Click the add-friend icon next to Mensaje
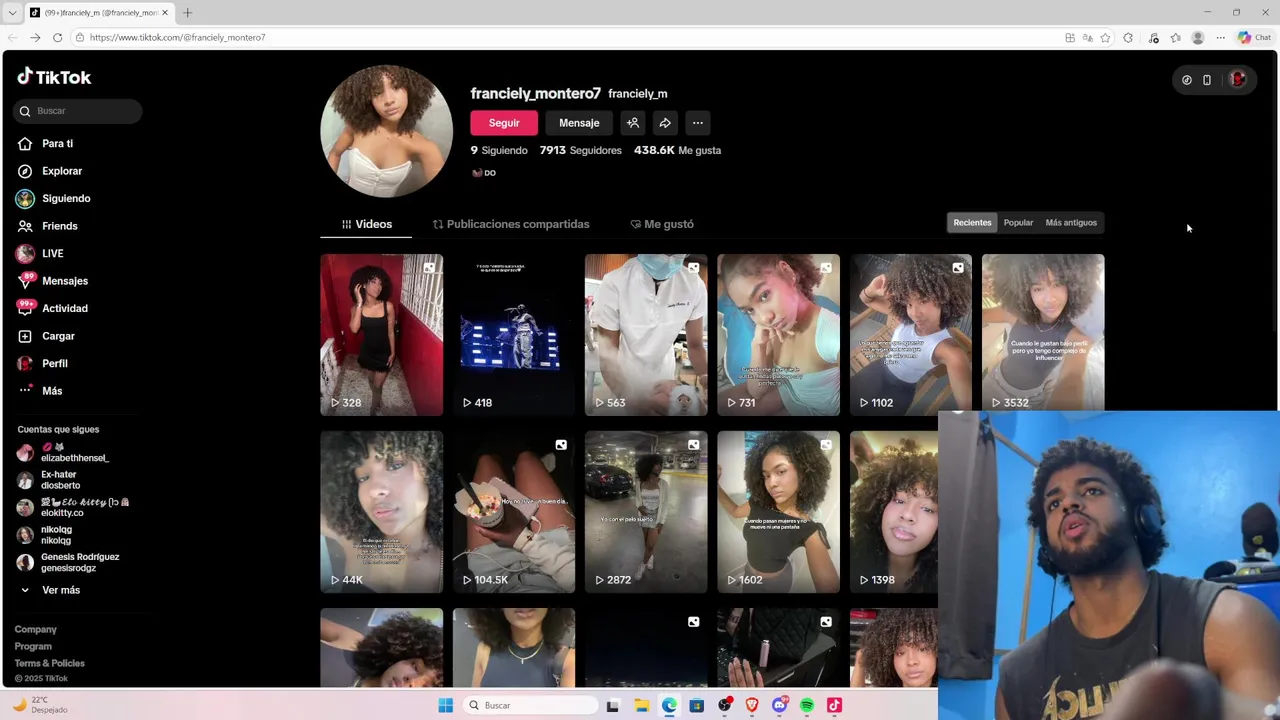 (633, 123)
